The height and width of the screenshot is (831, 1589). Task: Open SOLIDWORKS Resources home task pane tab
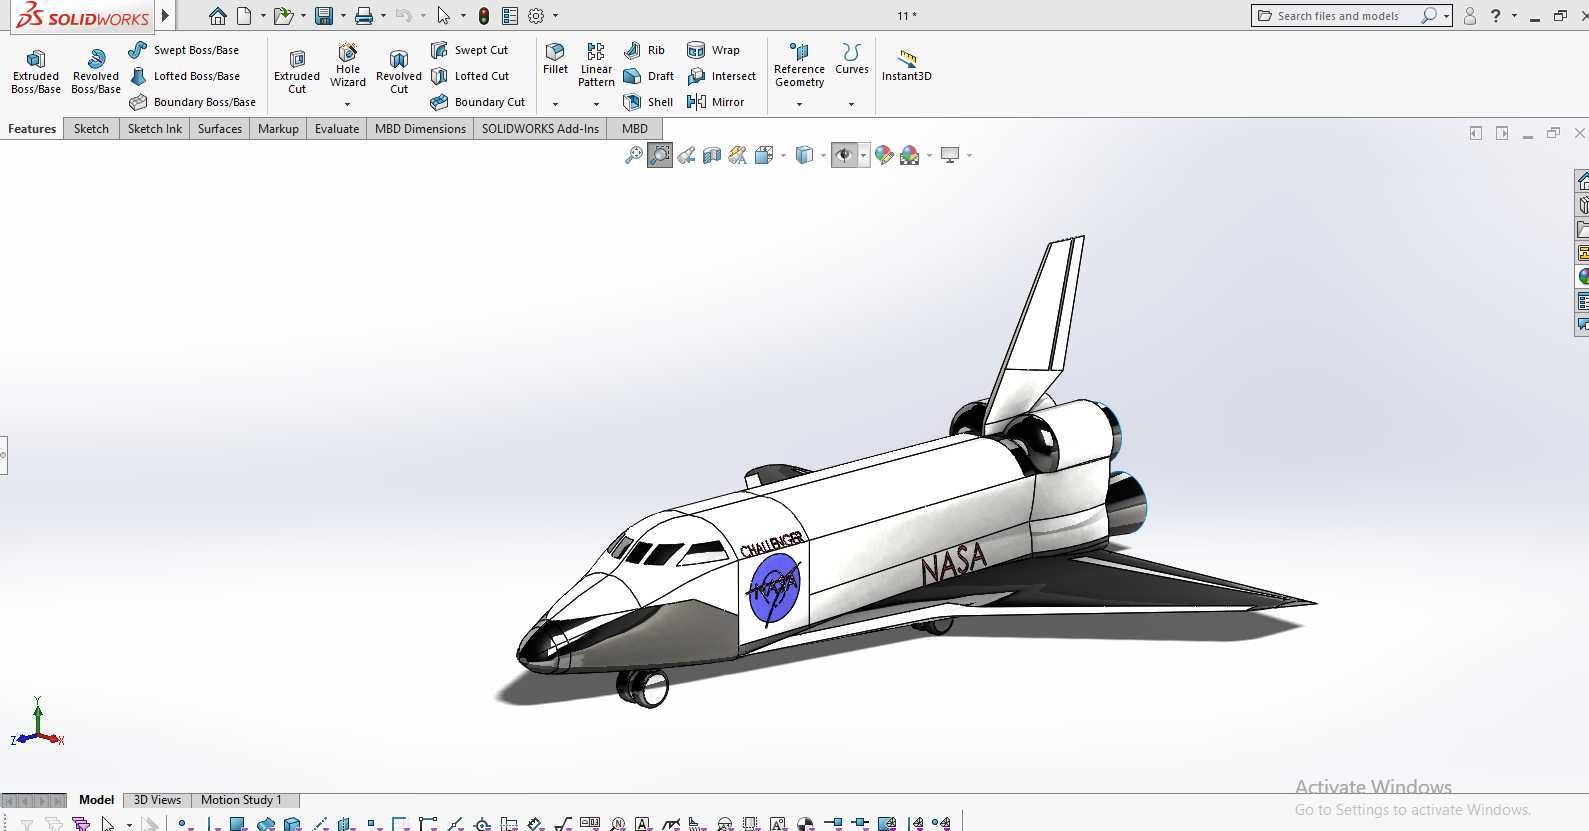pyautogui.click(x=1582, y=181)
